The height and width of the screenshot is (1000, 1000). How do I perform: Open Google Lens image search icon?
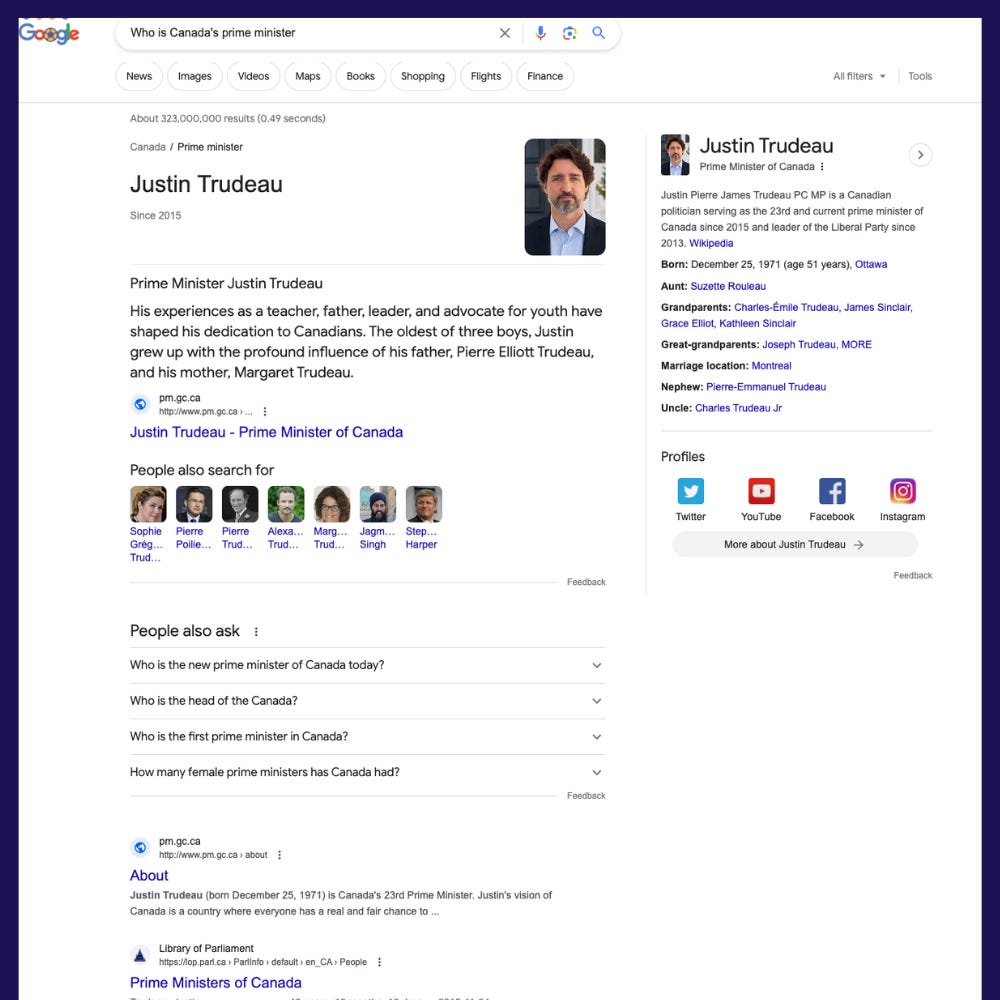pos(570,33)
